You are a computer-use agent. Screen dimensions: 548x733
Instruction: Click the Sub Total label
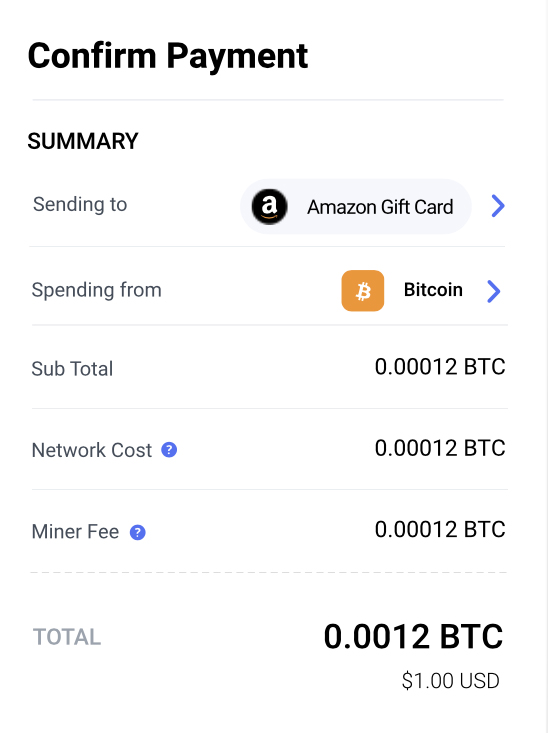[72, 369]
